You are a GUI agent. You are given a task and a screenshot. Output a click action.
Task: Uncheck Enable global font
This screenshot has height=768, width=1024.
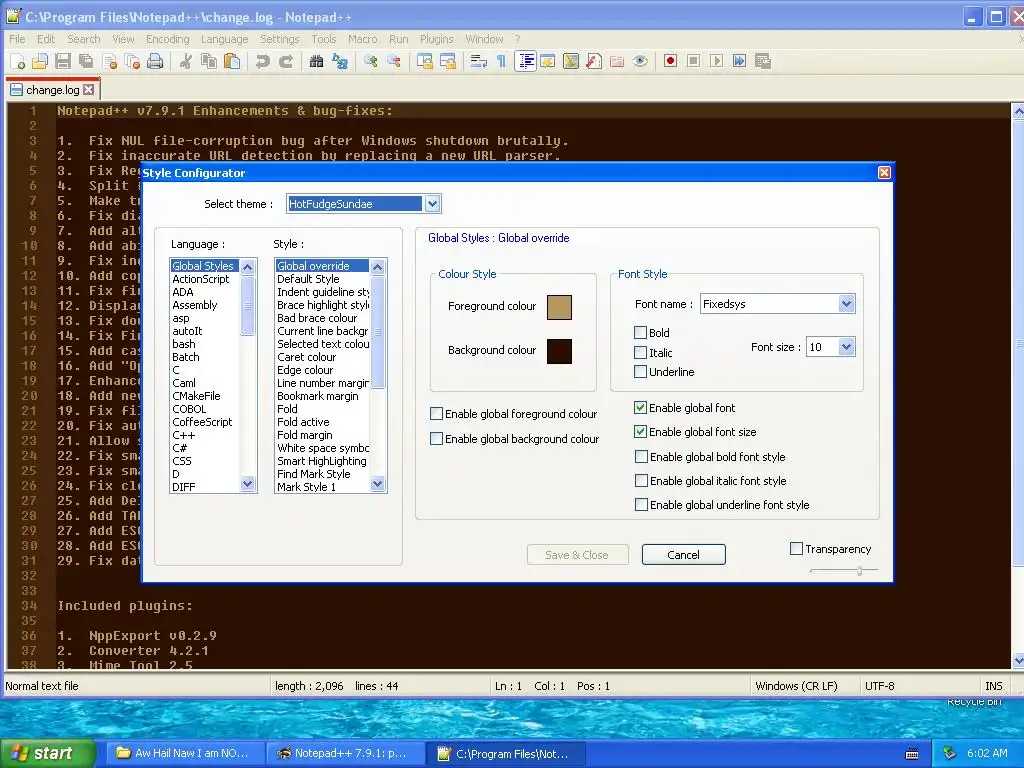(x=641, y=408)
